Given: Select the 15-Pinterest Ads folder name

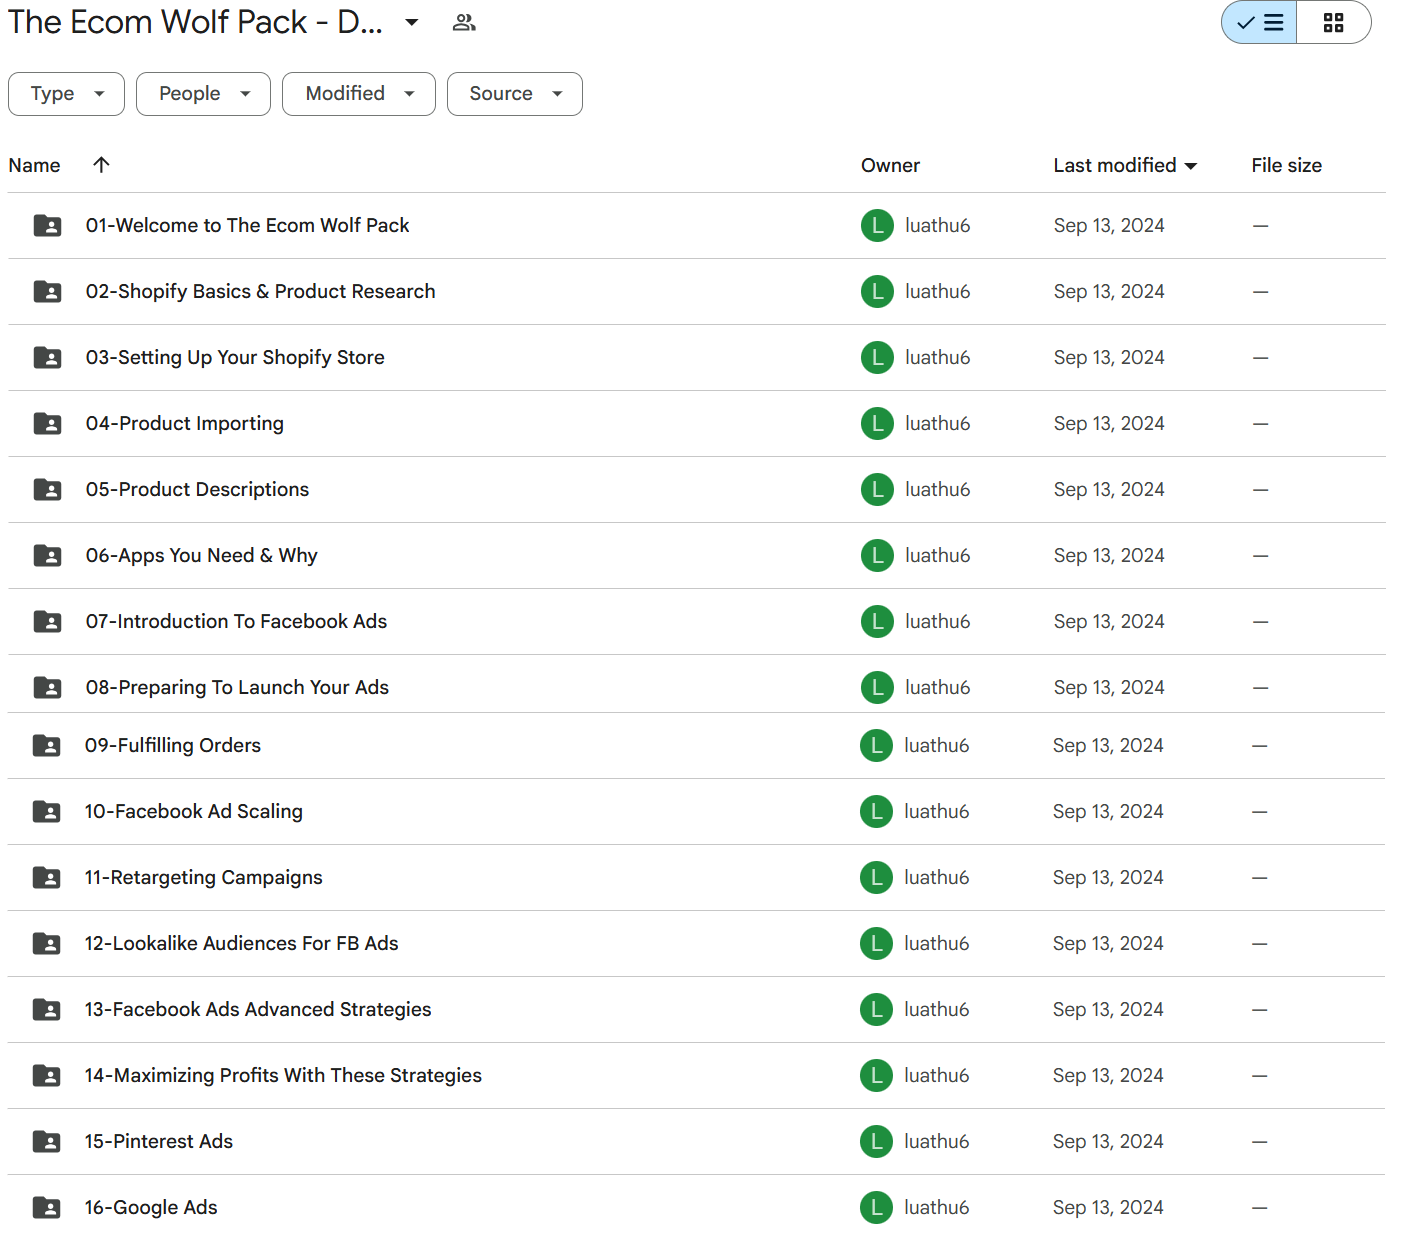Looking at the screenshot, I should 158,1141.
